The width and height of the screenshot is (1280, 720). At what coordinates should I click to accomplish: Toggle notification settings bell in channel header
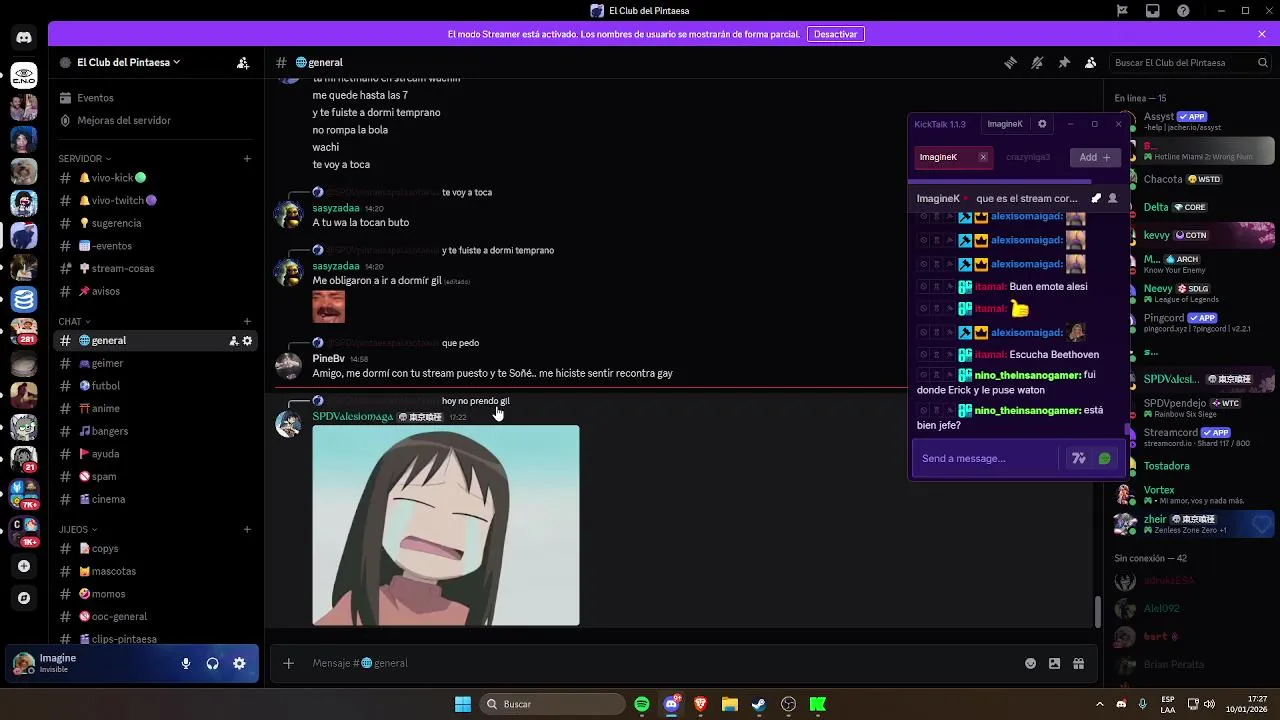pos(1037,62)
